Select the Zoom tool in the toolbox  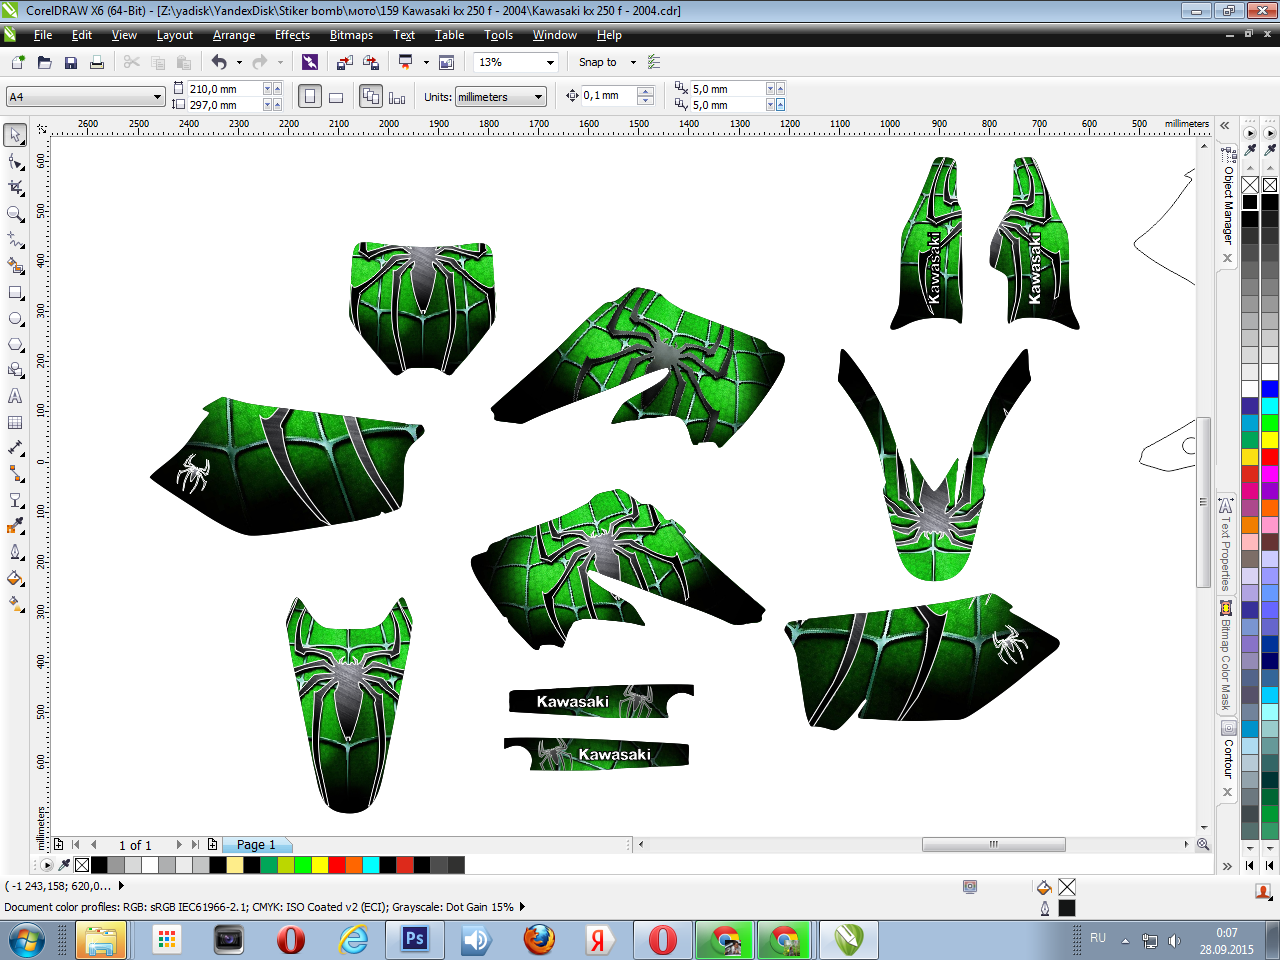click(15, 214)
